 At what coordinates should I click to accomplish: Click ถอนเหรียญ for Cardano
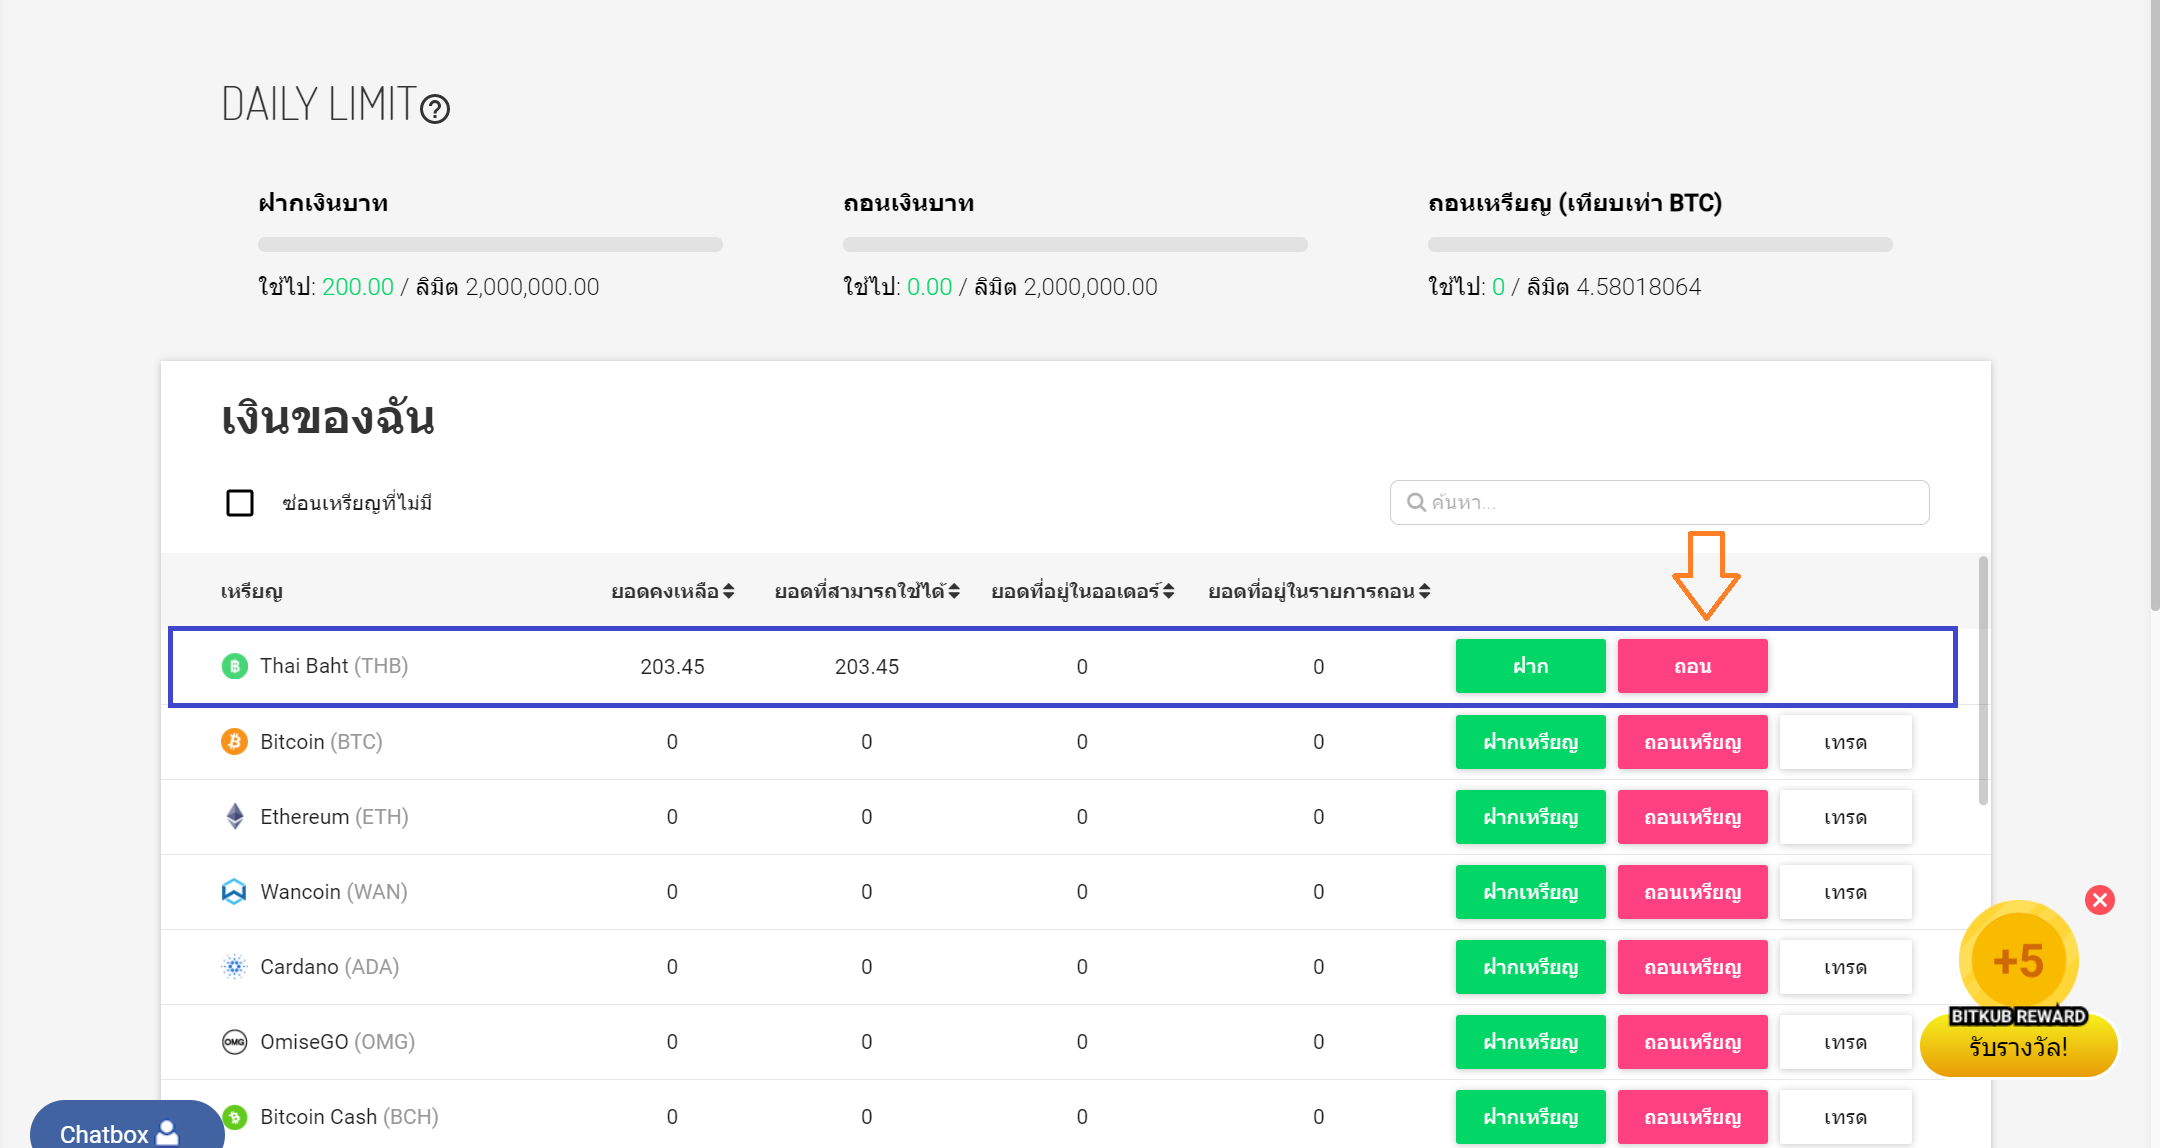click(1692, 967)
